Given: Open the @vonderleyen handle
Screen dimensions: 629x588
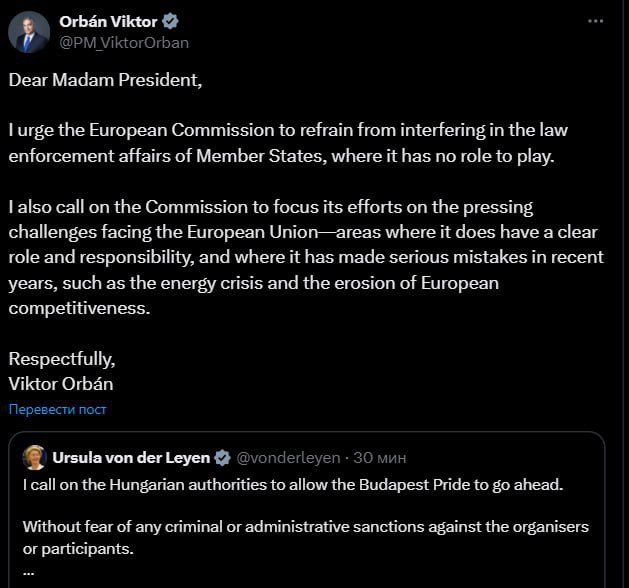Looking at the screenshot, I should point(288,458).
